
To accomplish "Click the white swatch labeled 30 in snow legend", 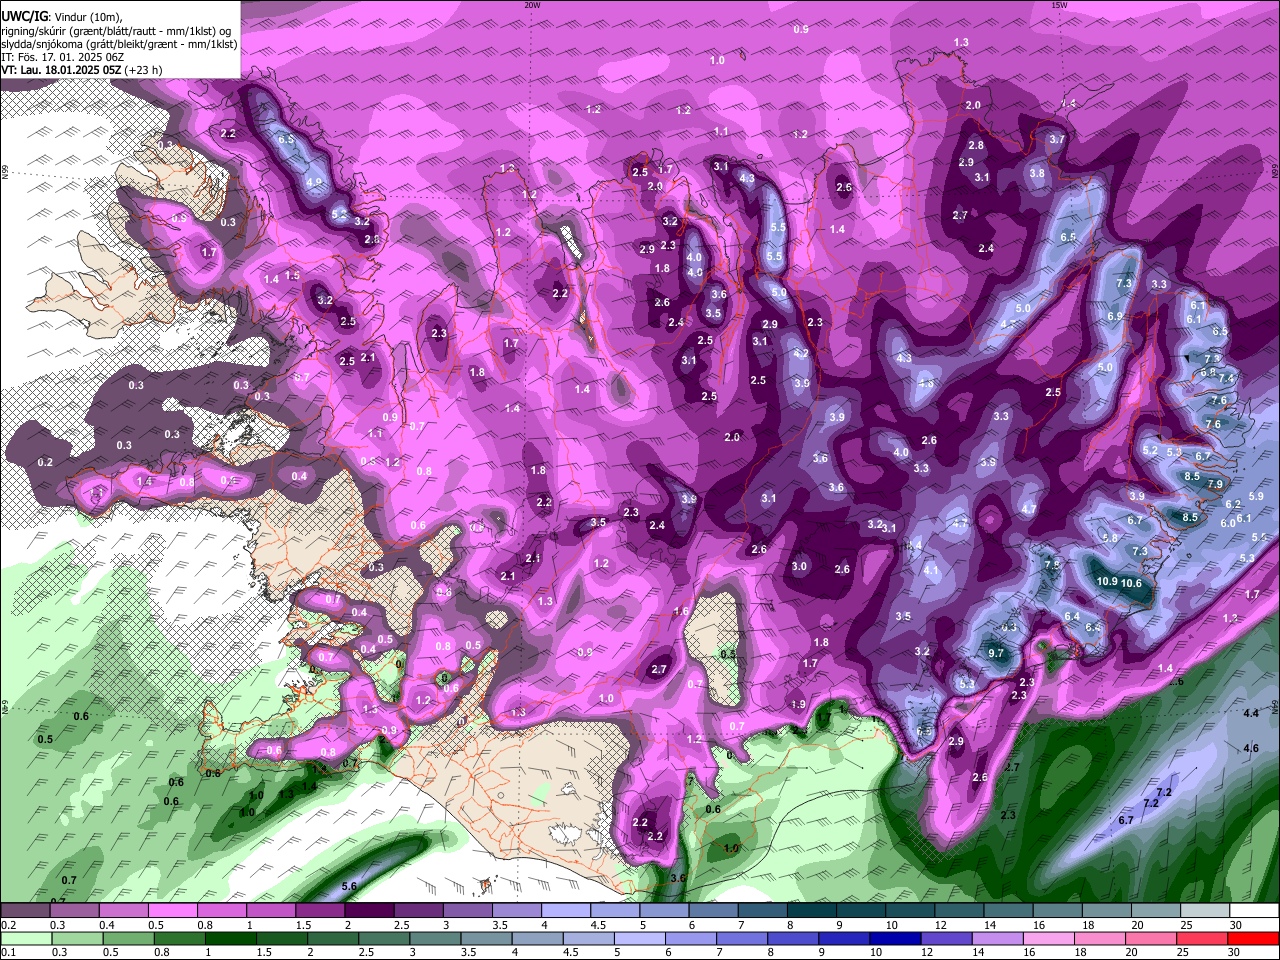I will click(x=1254, y=911).
